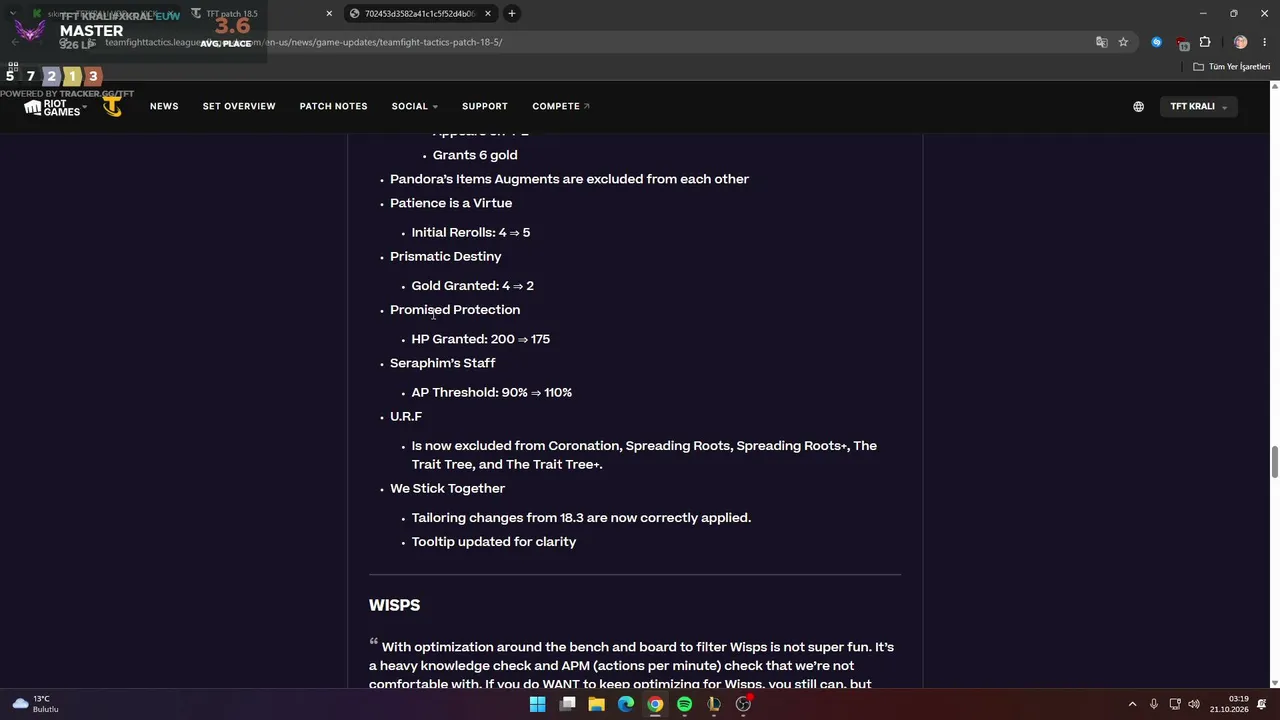Expand the SOCIAL navigation dropdown
The image size is (1280, 720).
[415, 106]
